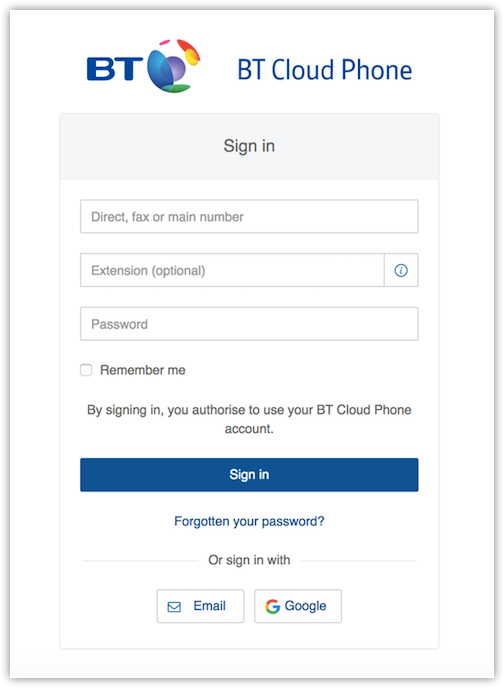
Task: Click the Remember me label text
Action: [x=143, y=370]
